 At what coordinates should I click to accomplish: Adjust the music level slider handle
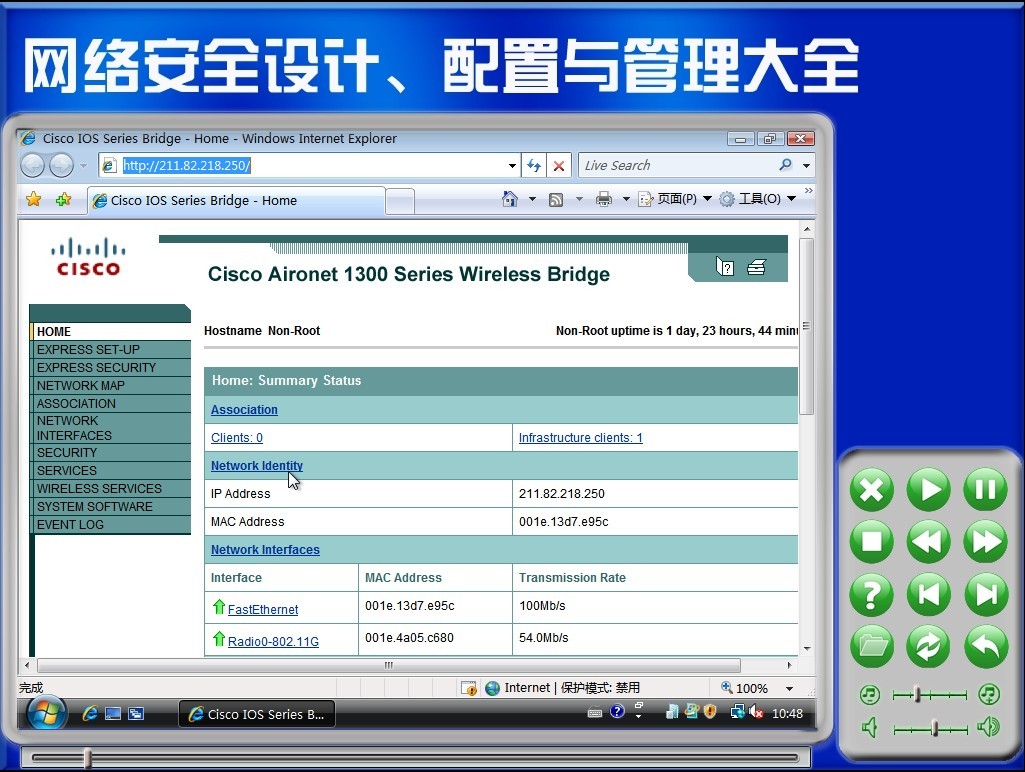tap(918, 694)
